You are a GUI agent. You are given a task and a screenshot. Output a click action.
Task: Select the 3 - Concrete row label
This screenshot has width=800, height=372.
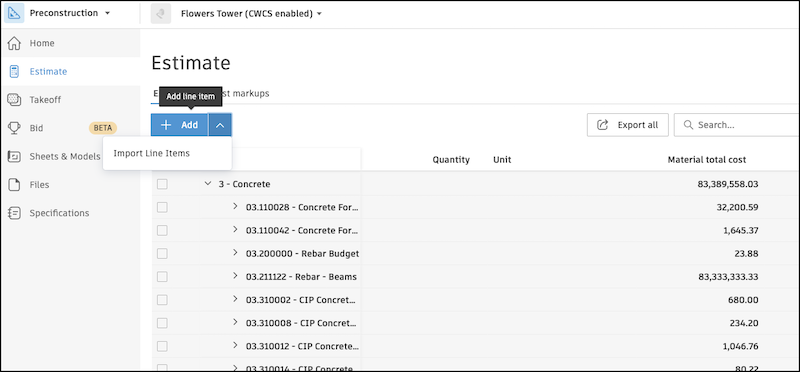[x=244, y=184]
